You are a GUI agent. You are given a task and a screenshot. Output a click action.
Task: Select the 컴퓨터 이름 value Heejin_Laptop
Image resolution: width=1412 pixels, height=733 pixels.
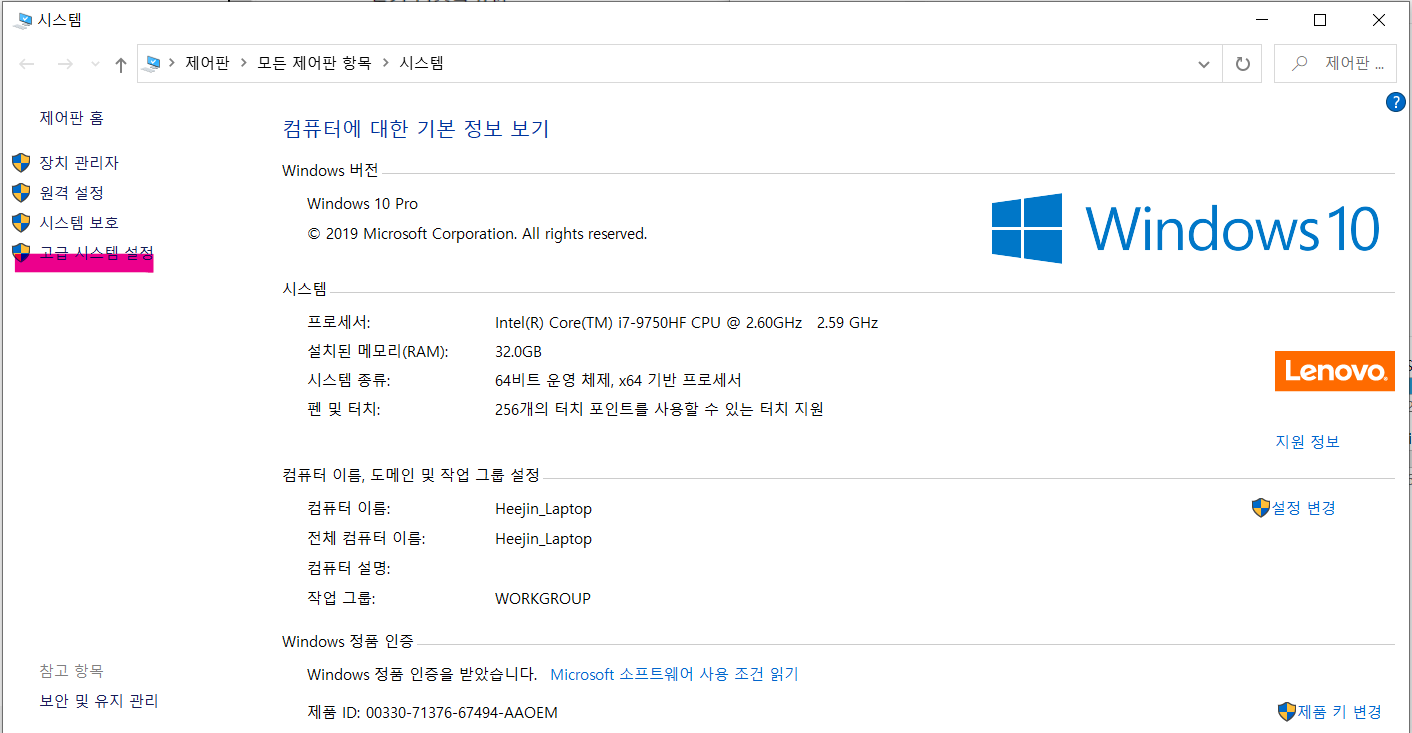pos(543,509)
